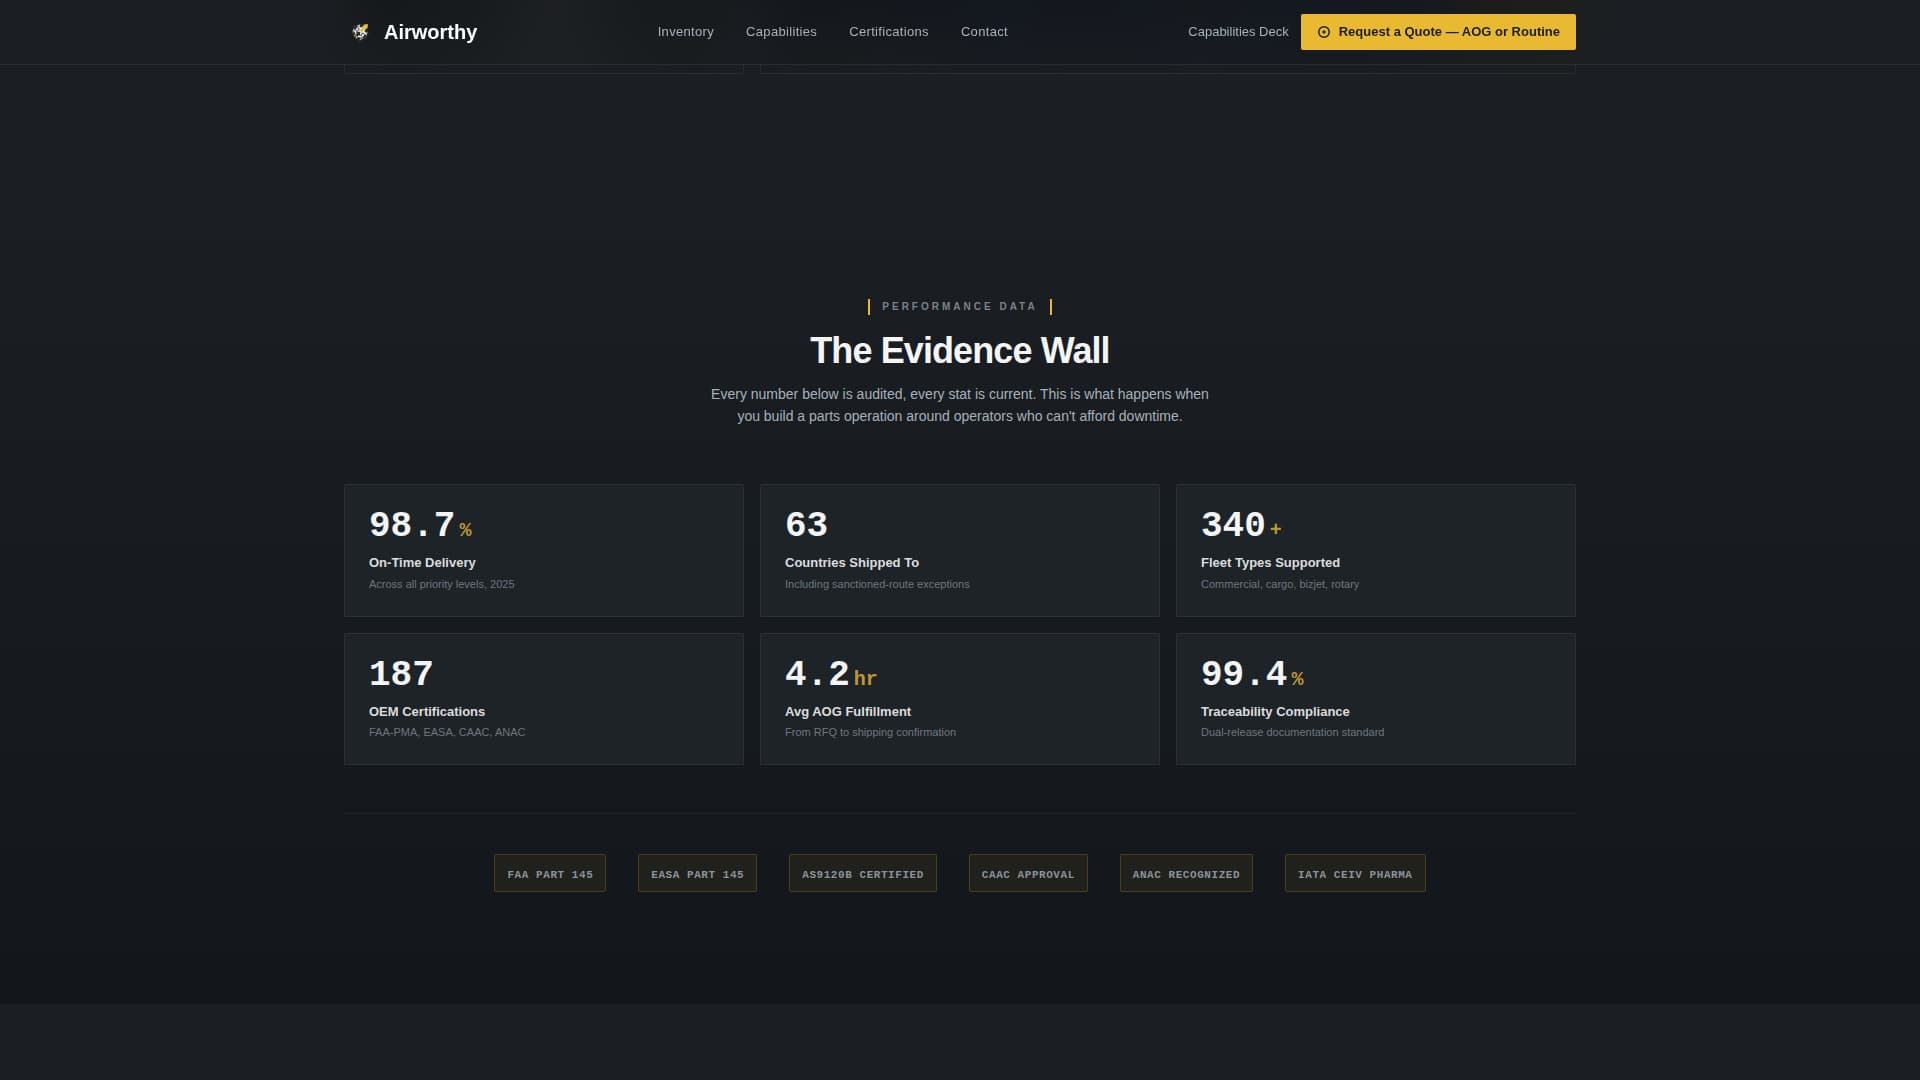Select the EASA PART 145 badge
The image size is (1920, 1080).
pos(697,873)
